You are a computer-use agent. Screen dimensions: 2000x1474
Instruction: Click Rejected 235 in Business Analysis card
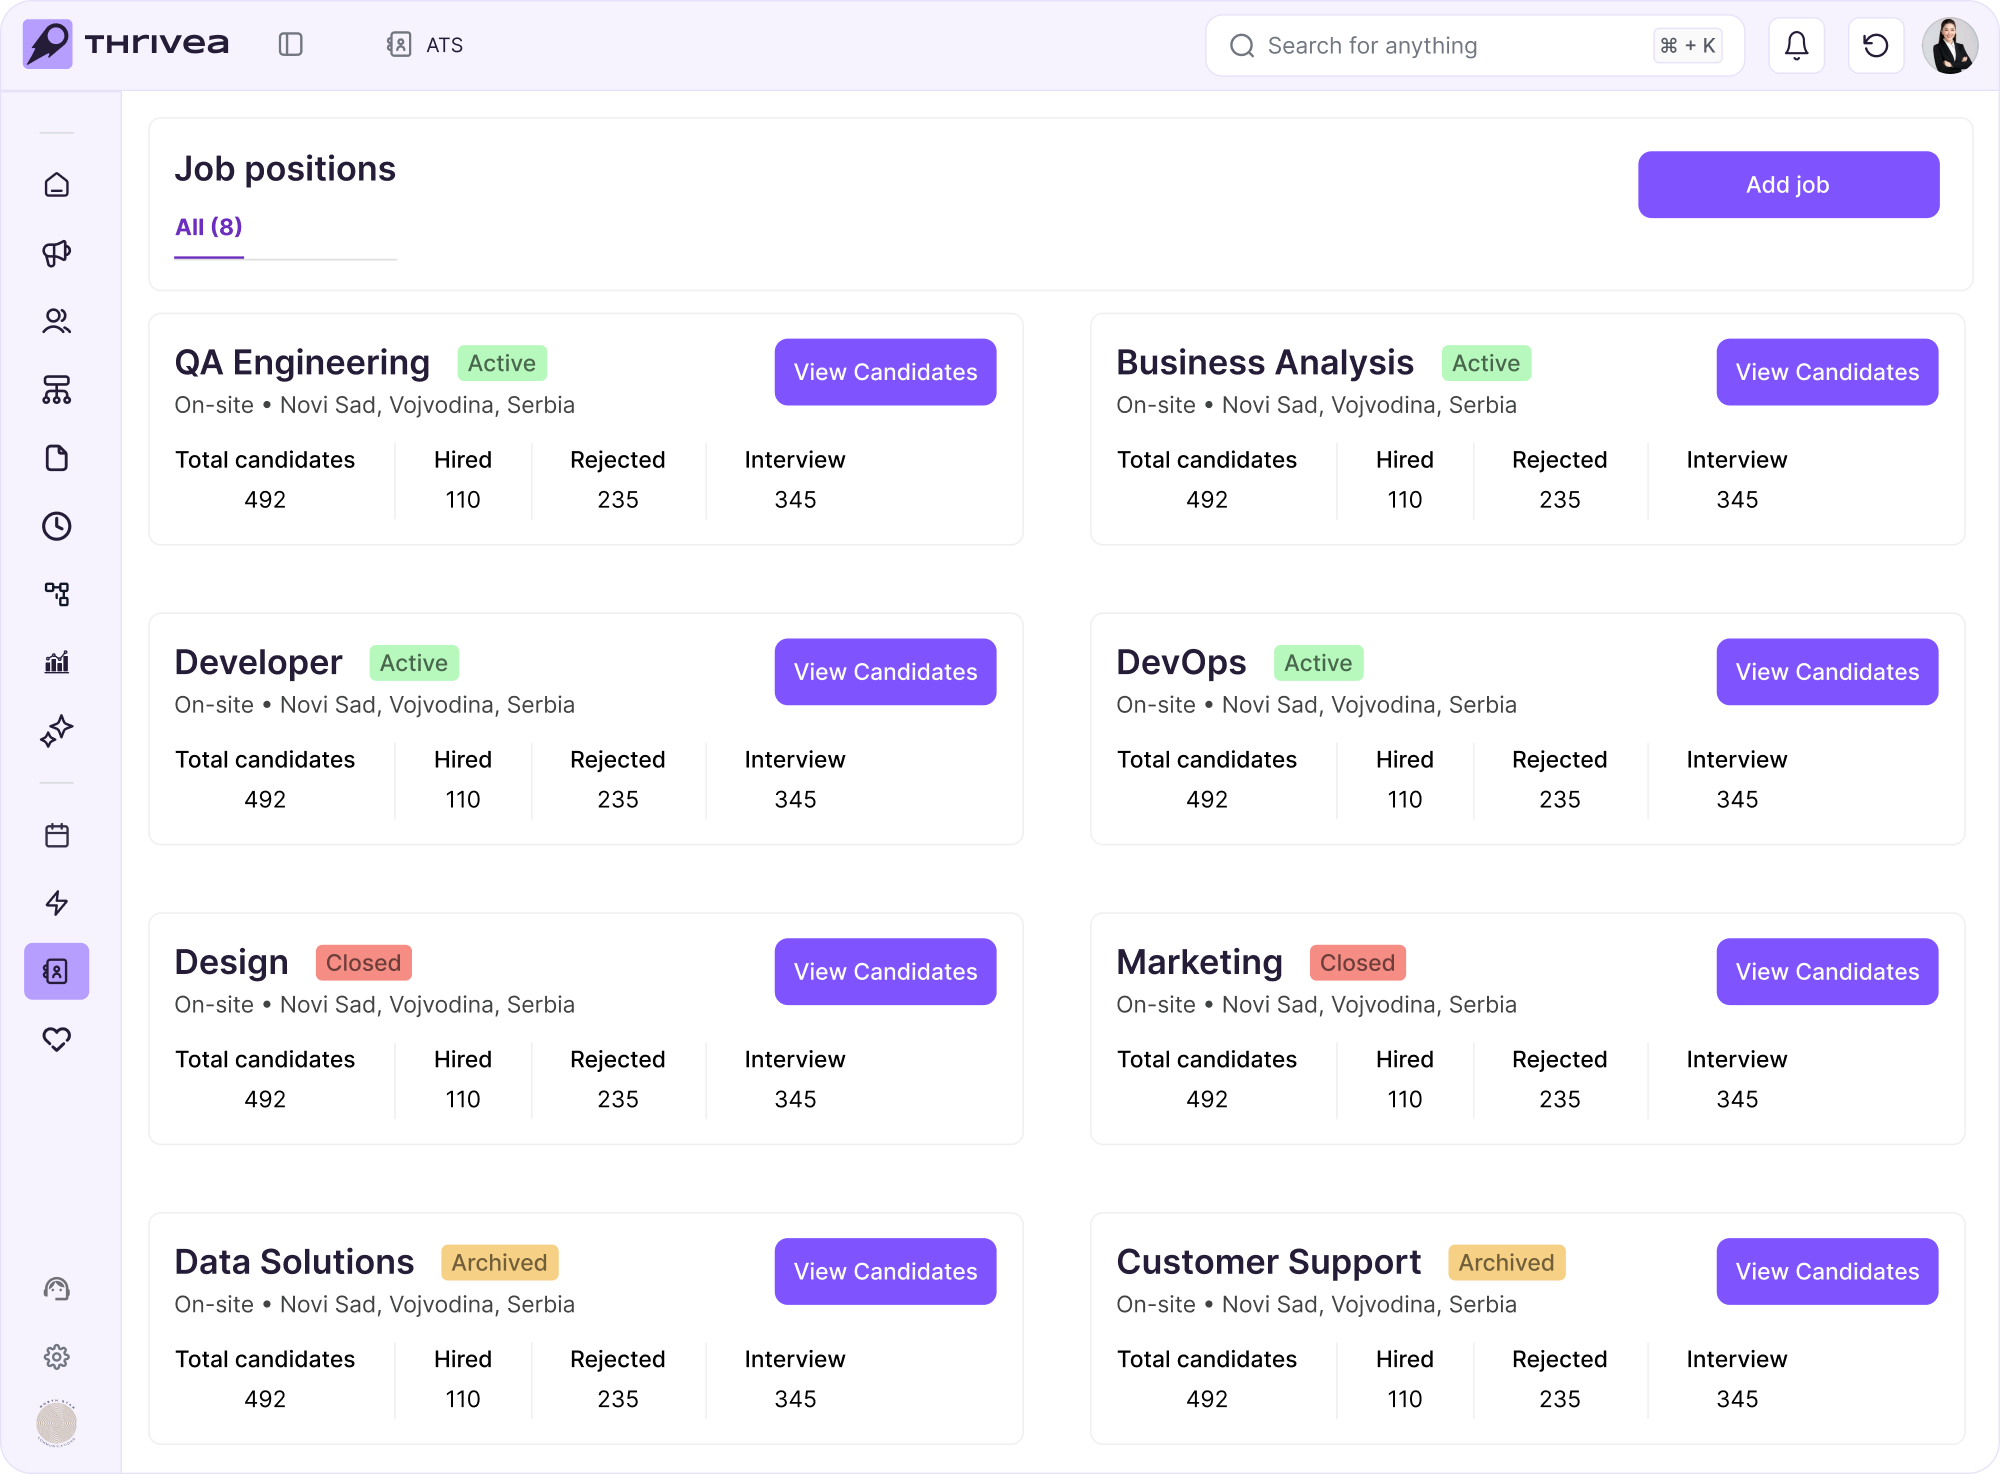1559,480
